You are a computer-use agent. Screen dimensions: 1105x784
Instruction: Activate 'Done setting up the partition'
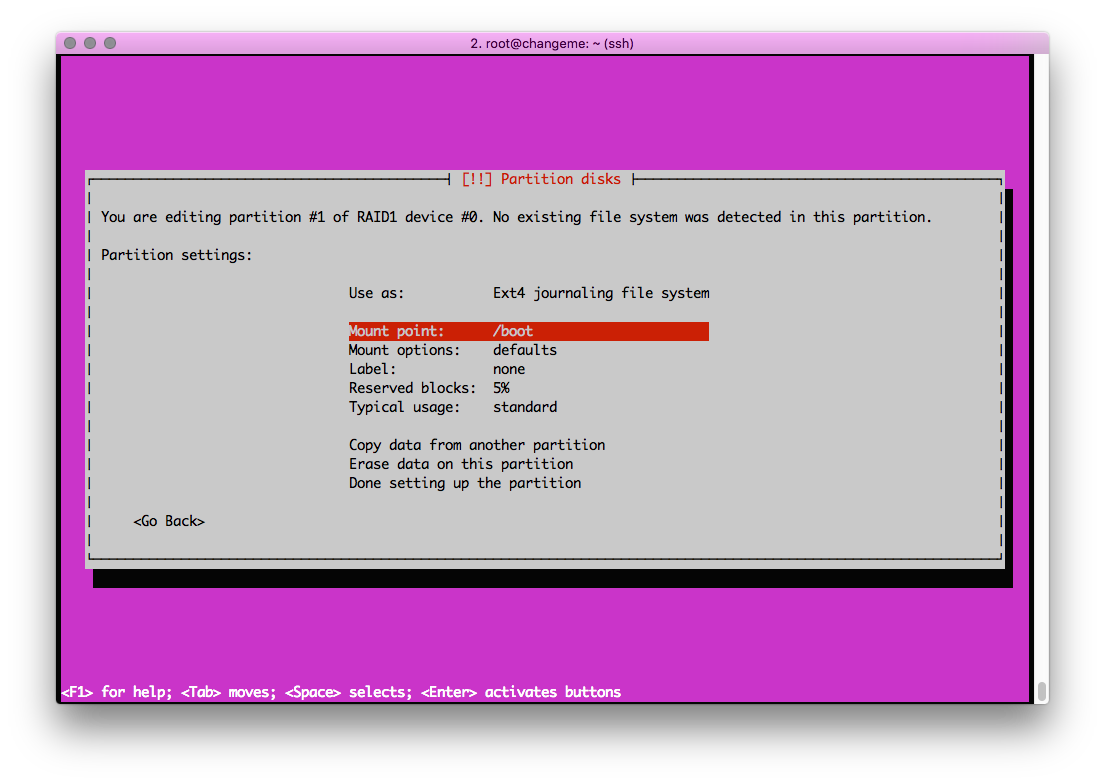464,483
